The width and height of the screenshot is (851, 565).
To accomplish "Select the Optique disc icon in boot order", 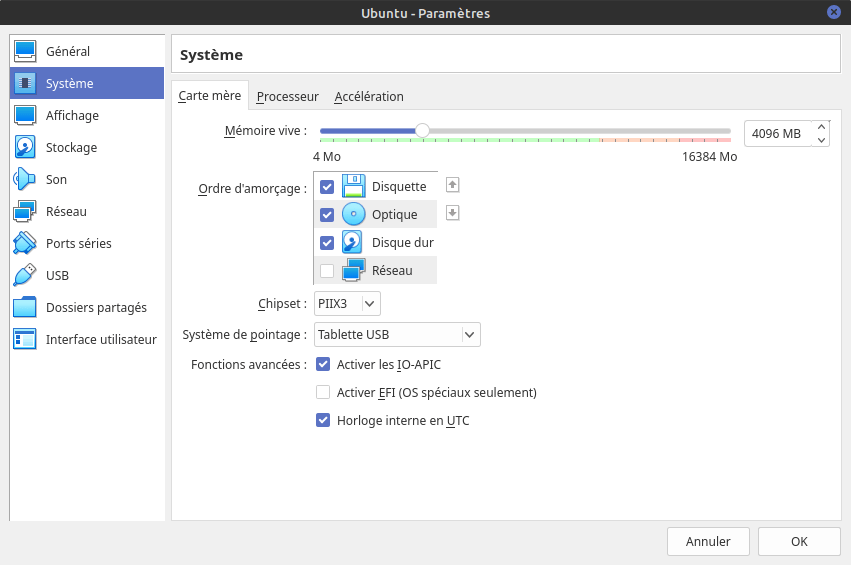I will (x=353, y=214).
